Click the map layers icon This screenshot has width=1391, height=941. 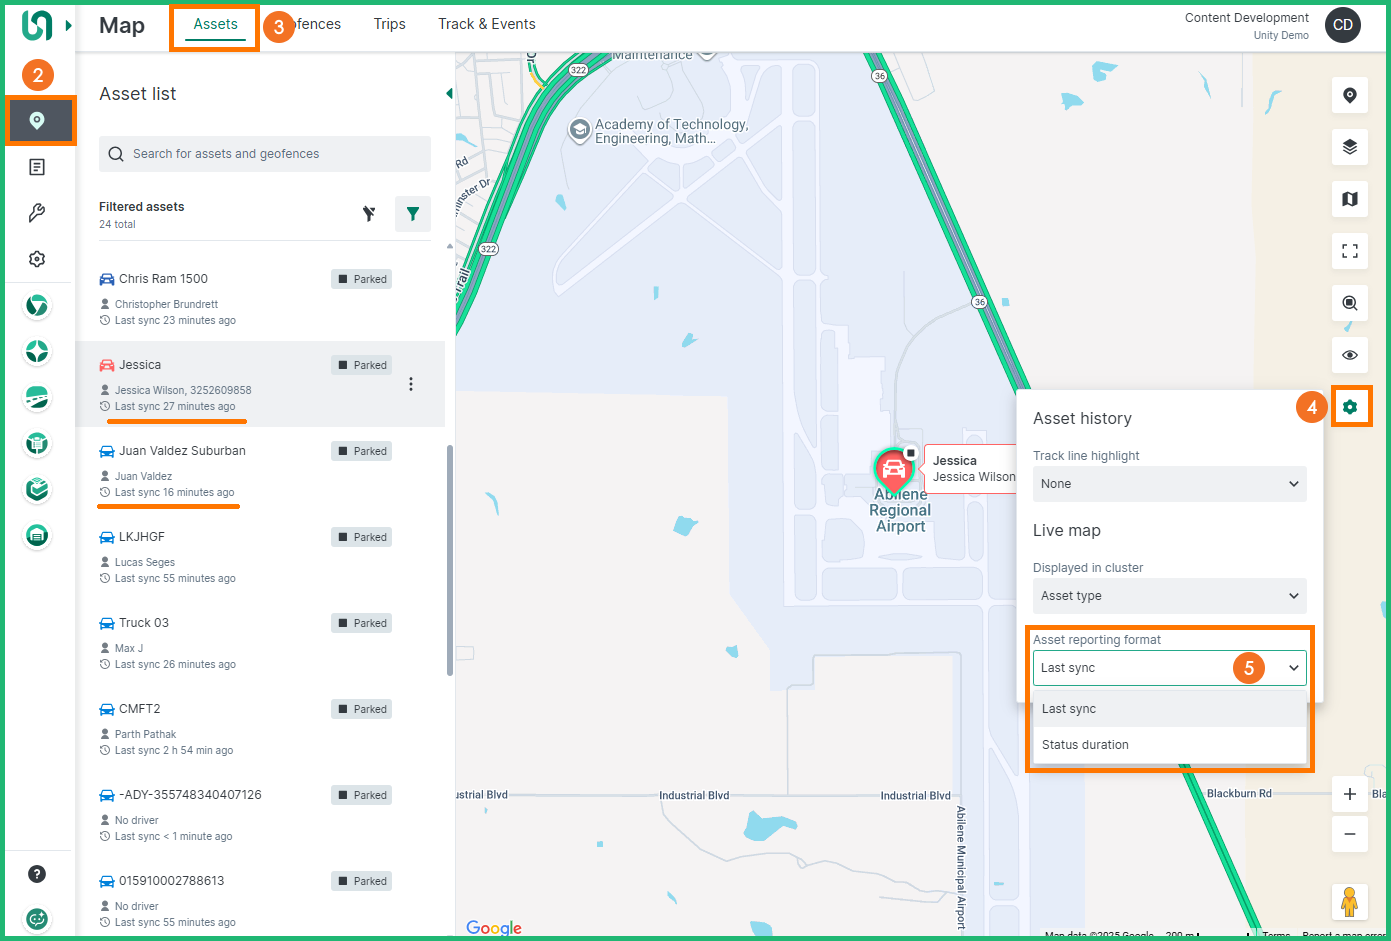1350,147
